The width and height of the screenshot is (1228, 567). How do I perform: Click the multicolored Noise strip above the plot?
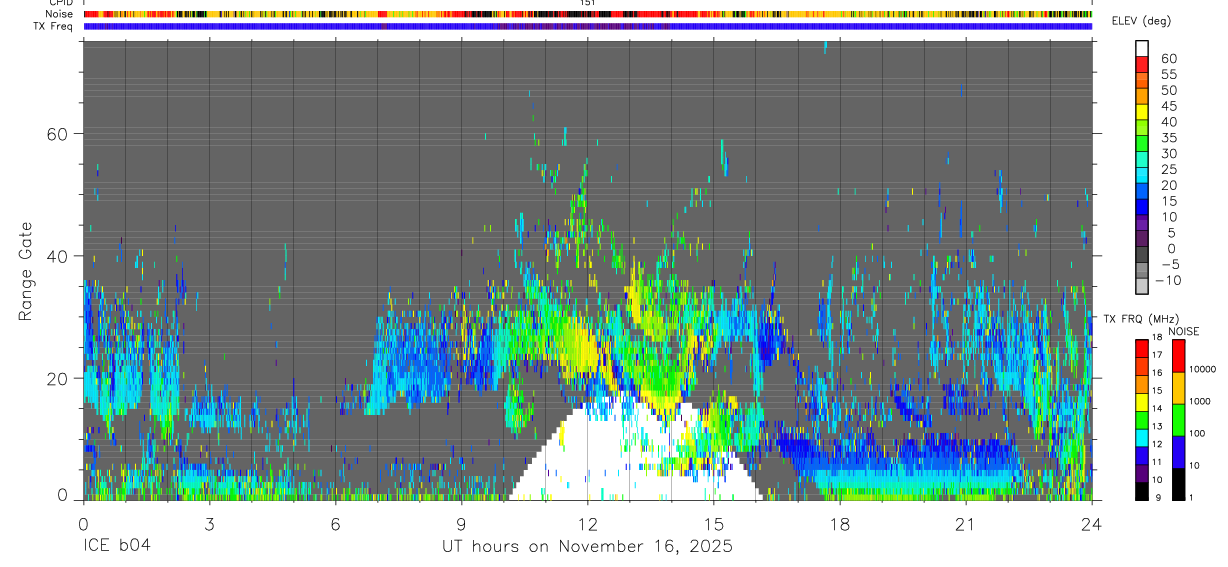[x=588, y=14]
